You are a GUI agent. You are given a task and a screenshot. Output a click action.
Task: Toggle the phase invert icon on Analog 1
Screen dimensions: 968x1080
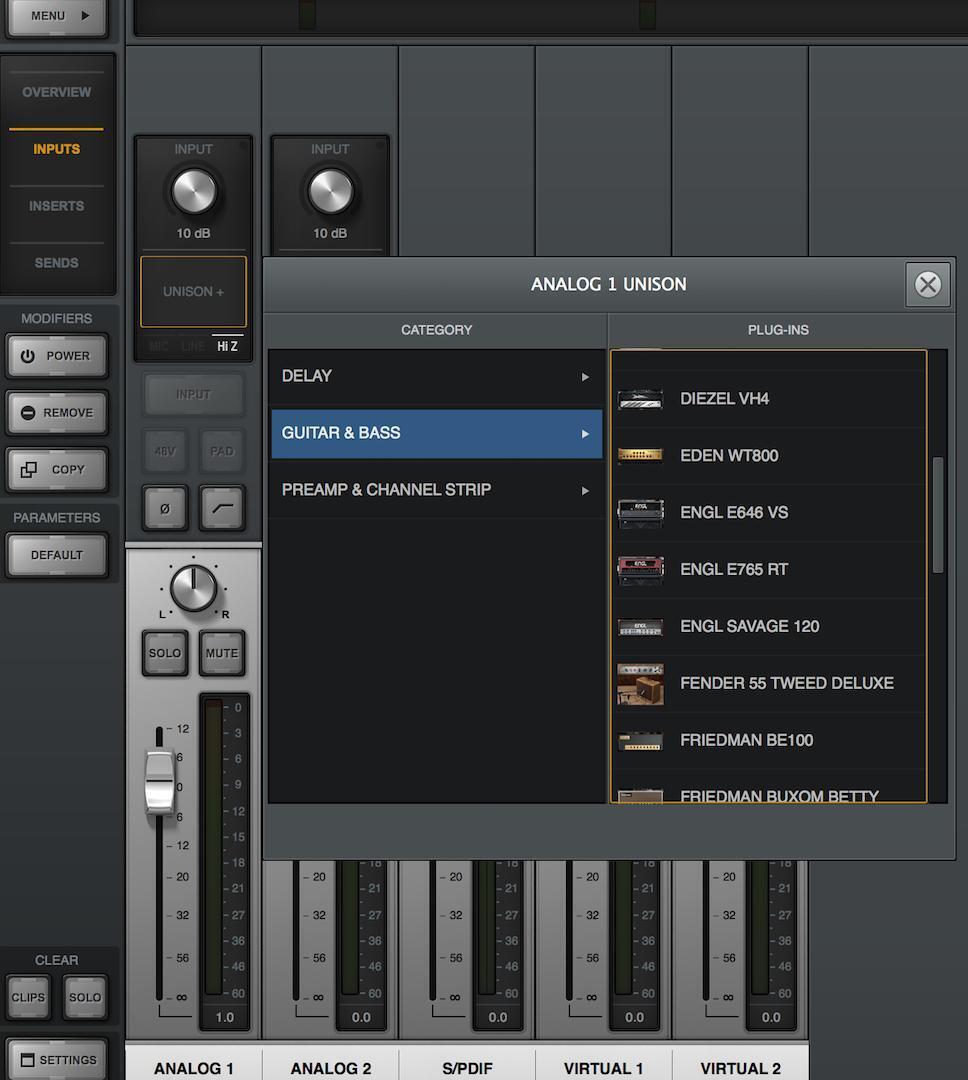(x=164, y=507)
